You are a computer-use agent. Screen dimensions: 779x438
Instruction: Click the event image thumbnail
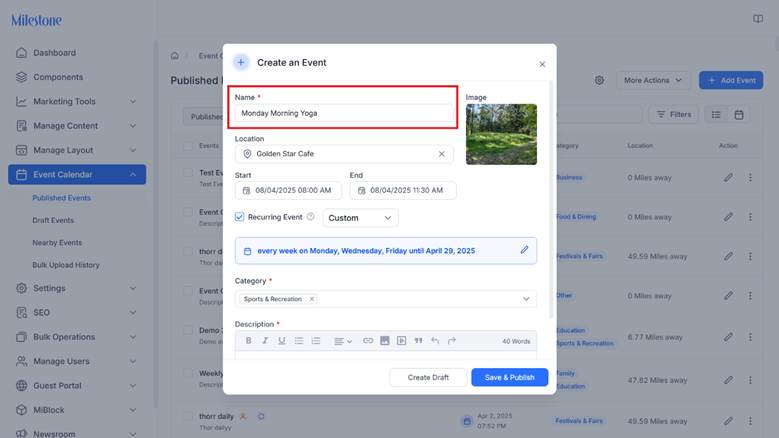[501, 134]
